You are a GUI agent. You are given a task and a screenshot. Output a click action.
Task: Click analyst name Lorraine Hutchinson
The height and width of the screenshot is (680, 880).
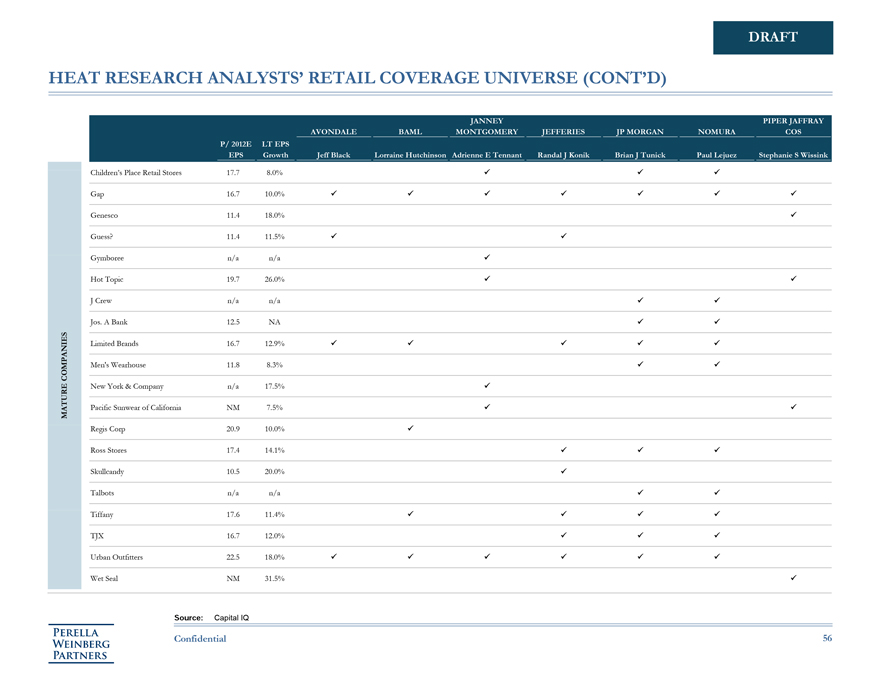pyautogui.click(x=410, y=155)
